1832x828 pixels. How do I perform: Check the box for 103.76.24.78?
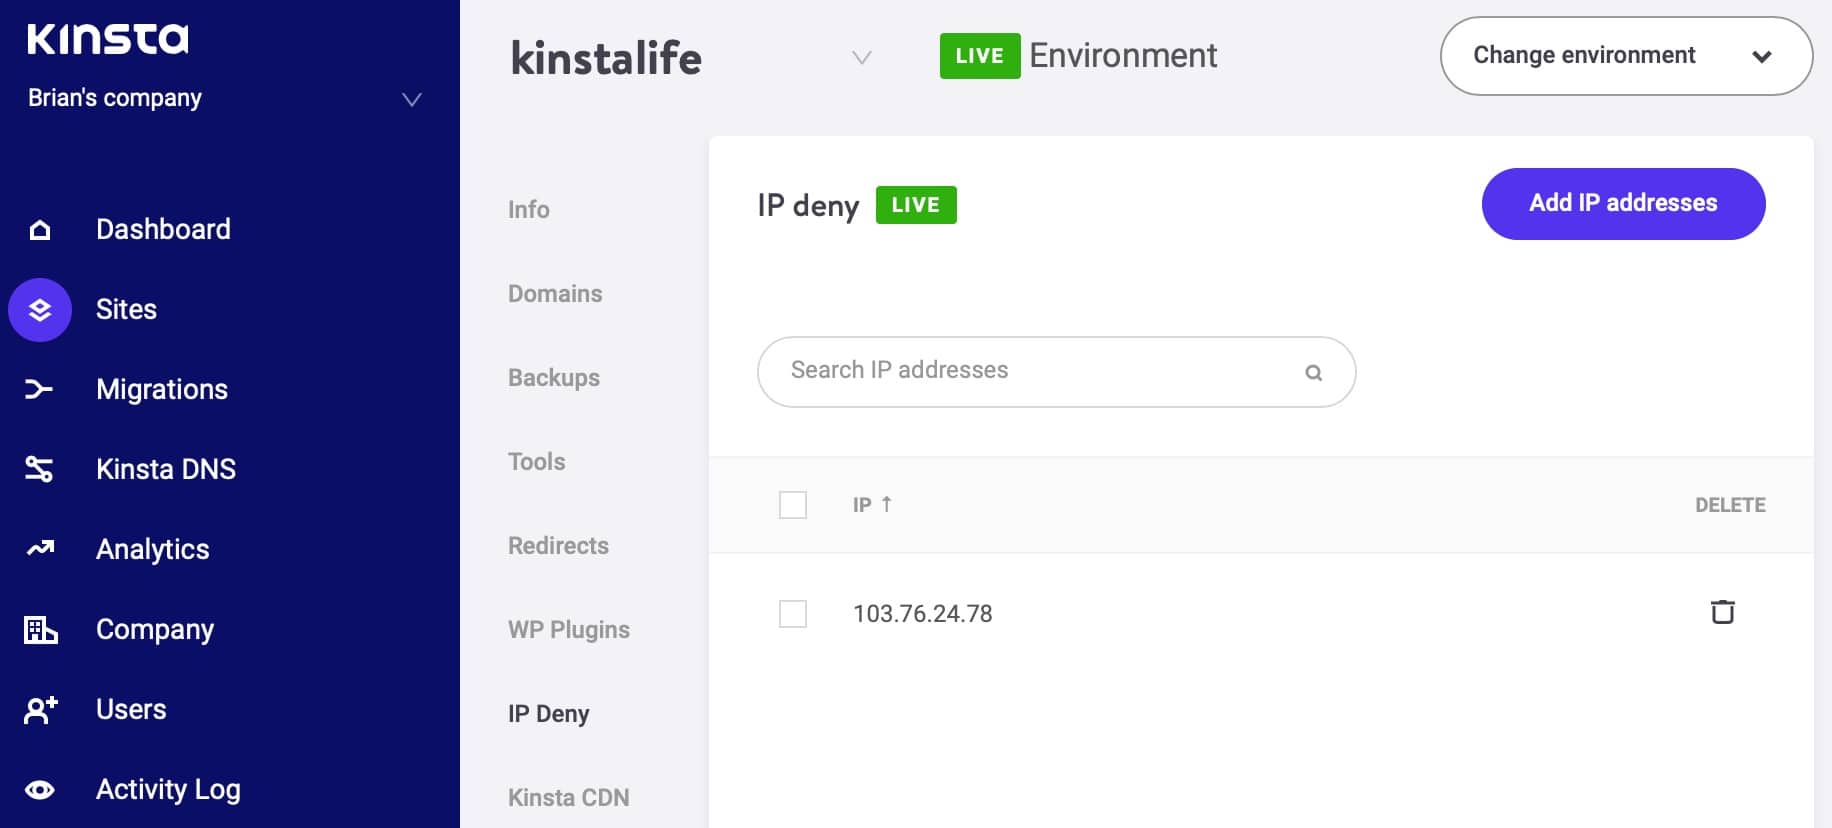pos(793,614)
